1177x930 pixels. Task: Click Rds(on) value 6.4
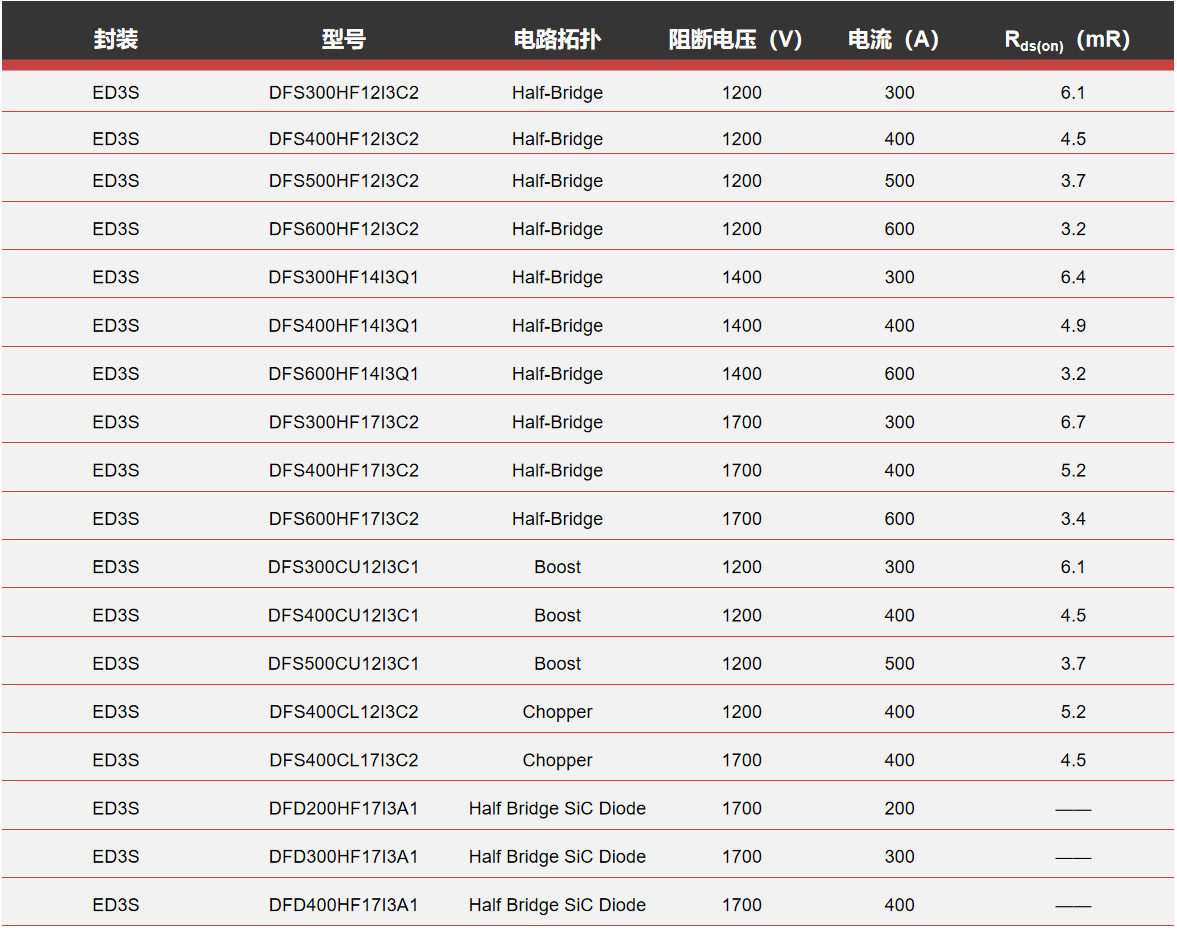pyautogui.click(x=1073, y=277)
